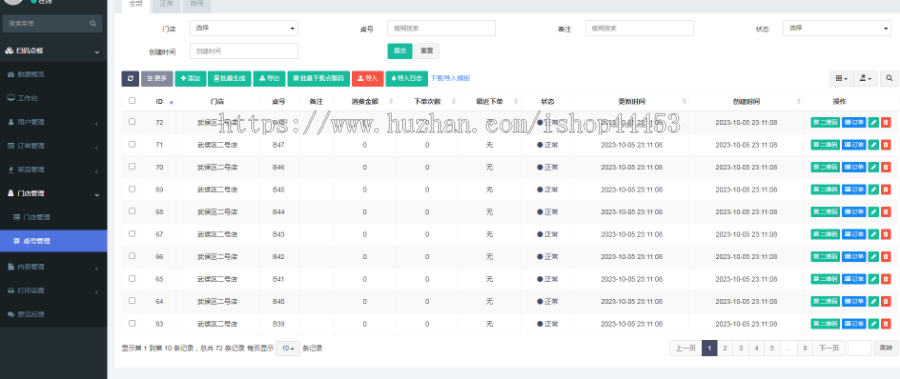Expand 订单管理 sidebar menu

coord(53,146)
